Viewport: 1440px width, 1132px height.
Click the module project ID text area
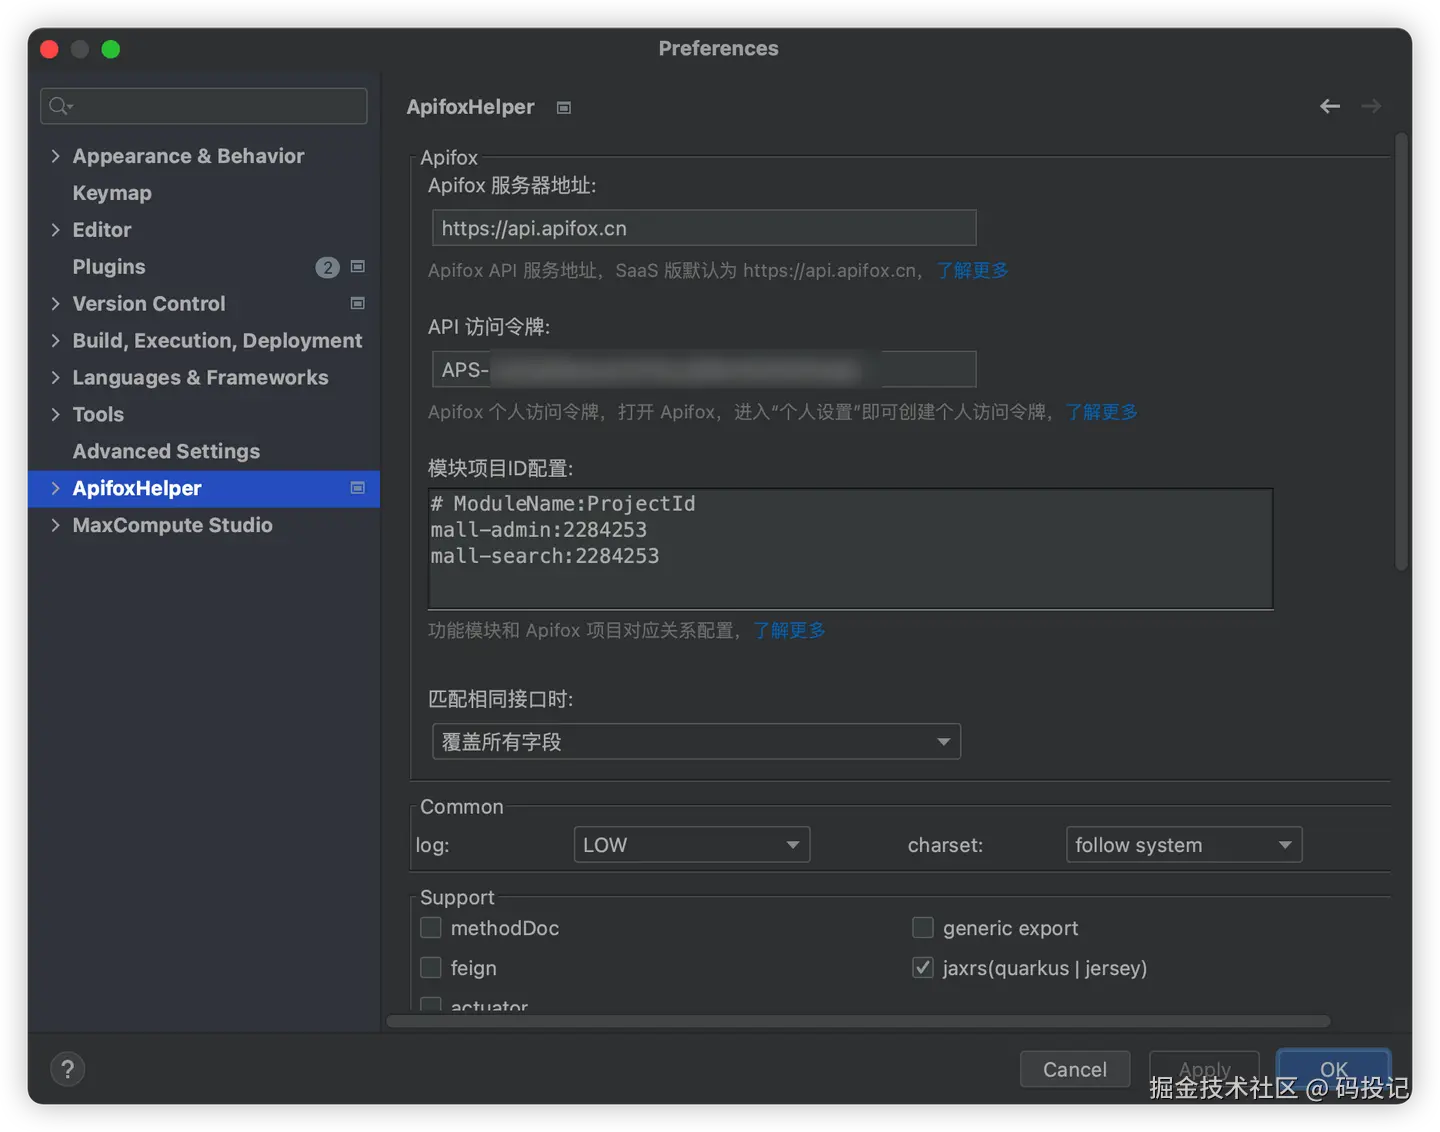point(851,549)
